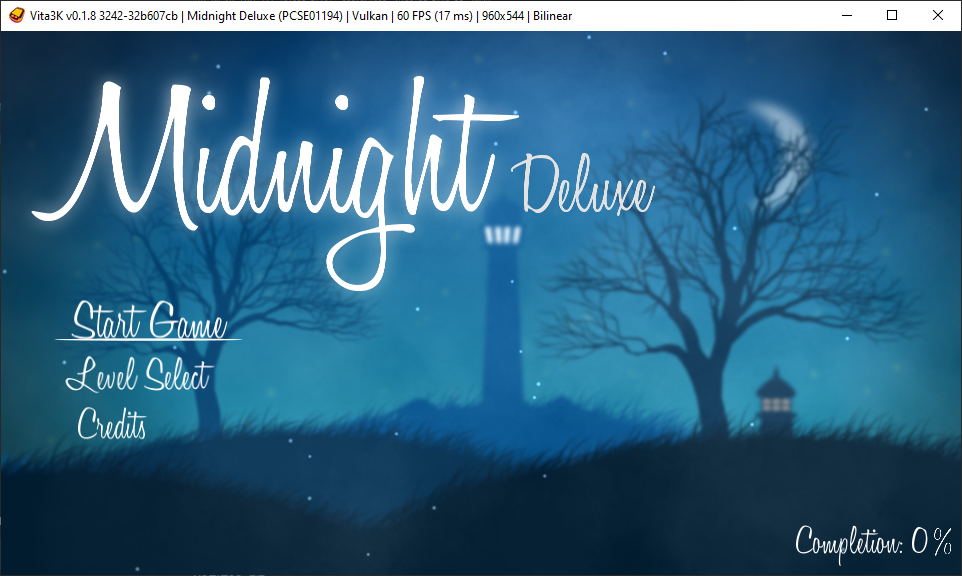This screenshot has height=576, width=962.
Task: Open the Level Select menu option
Action: 139,374
